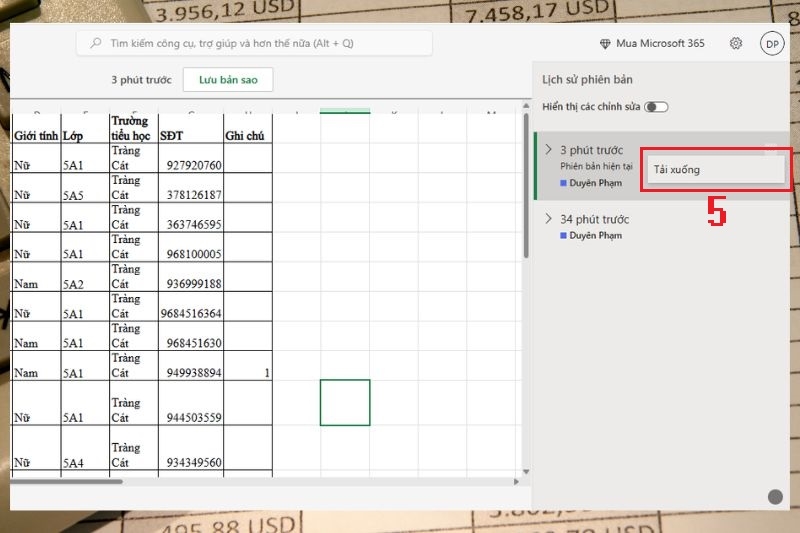Click the horizontal scrollbar thumb of sheet
Screen dimensions: 800x533
coord(66,481)
